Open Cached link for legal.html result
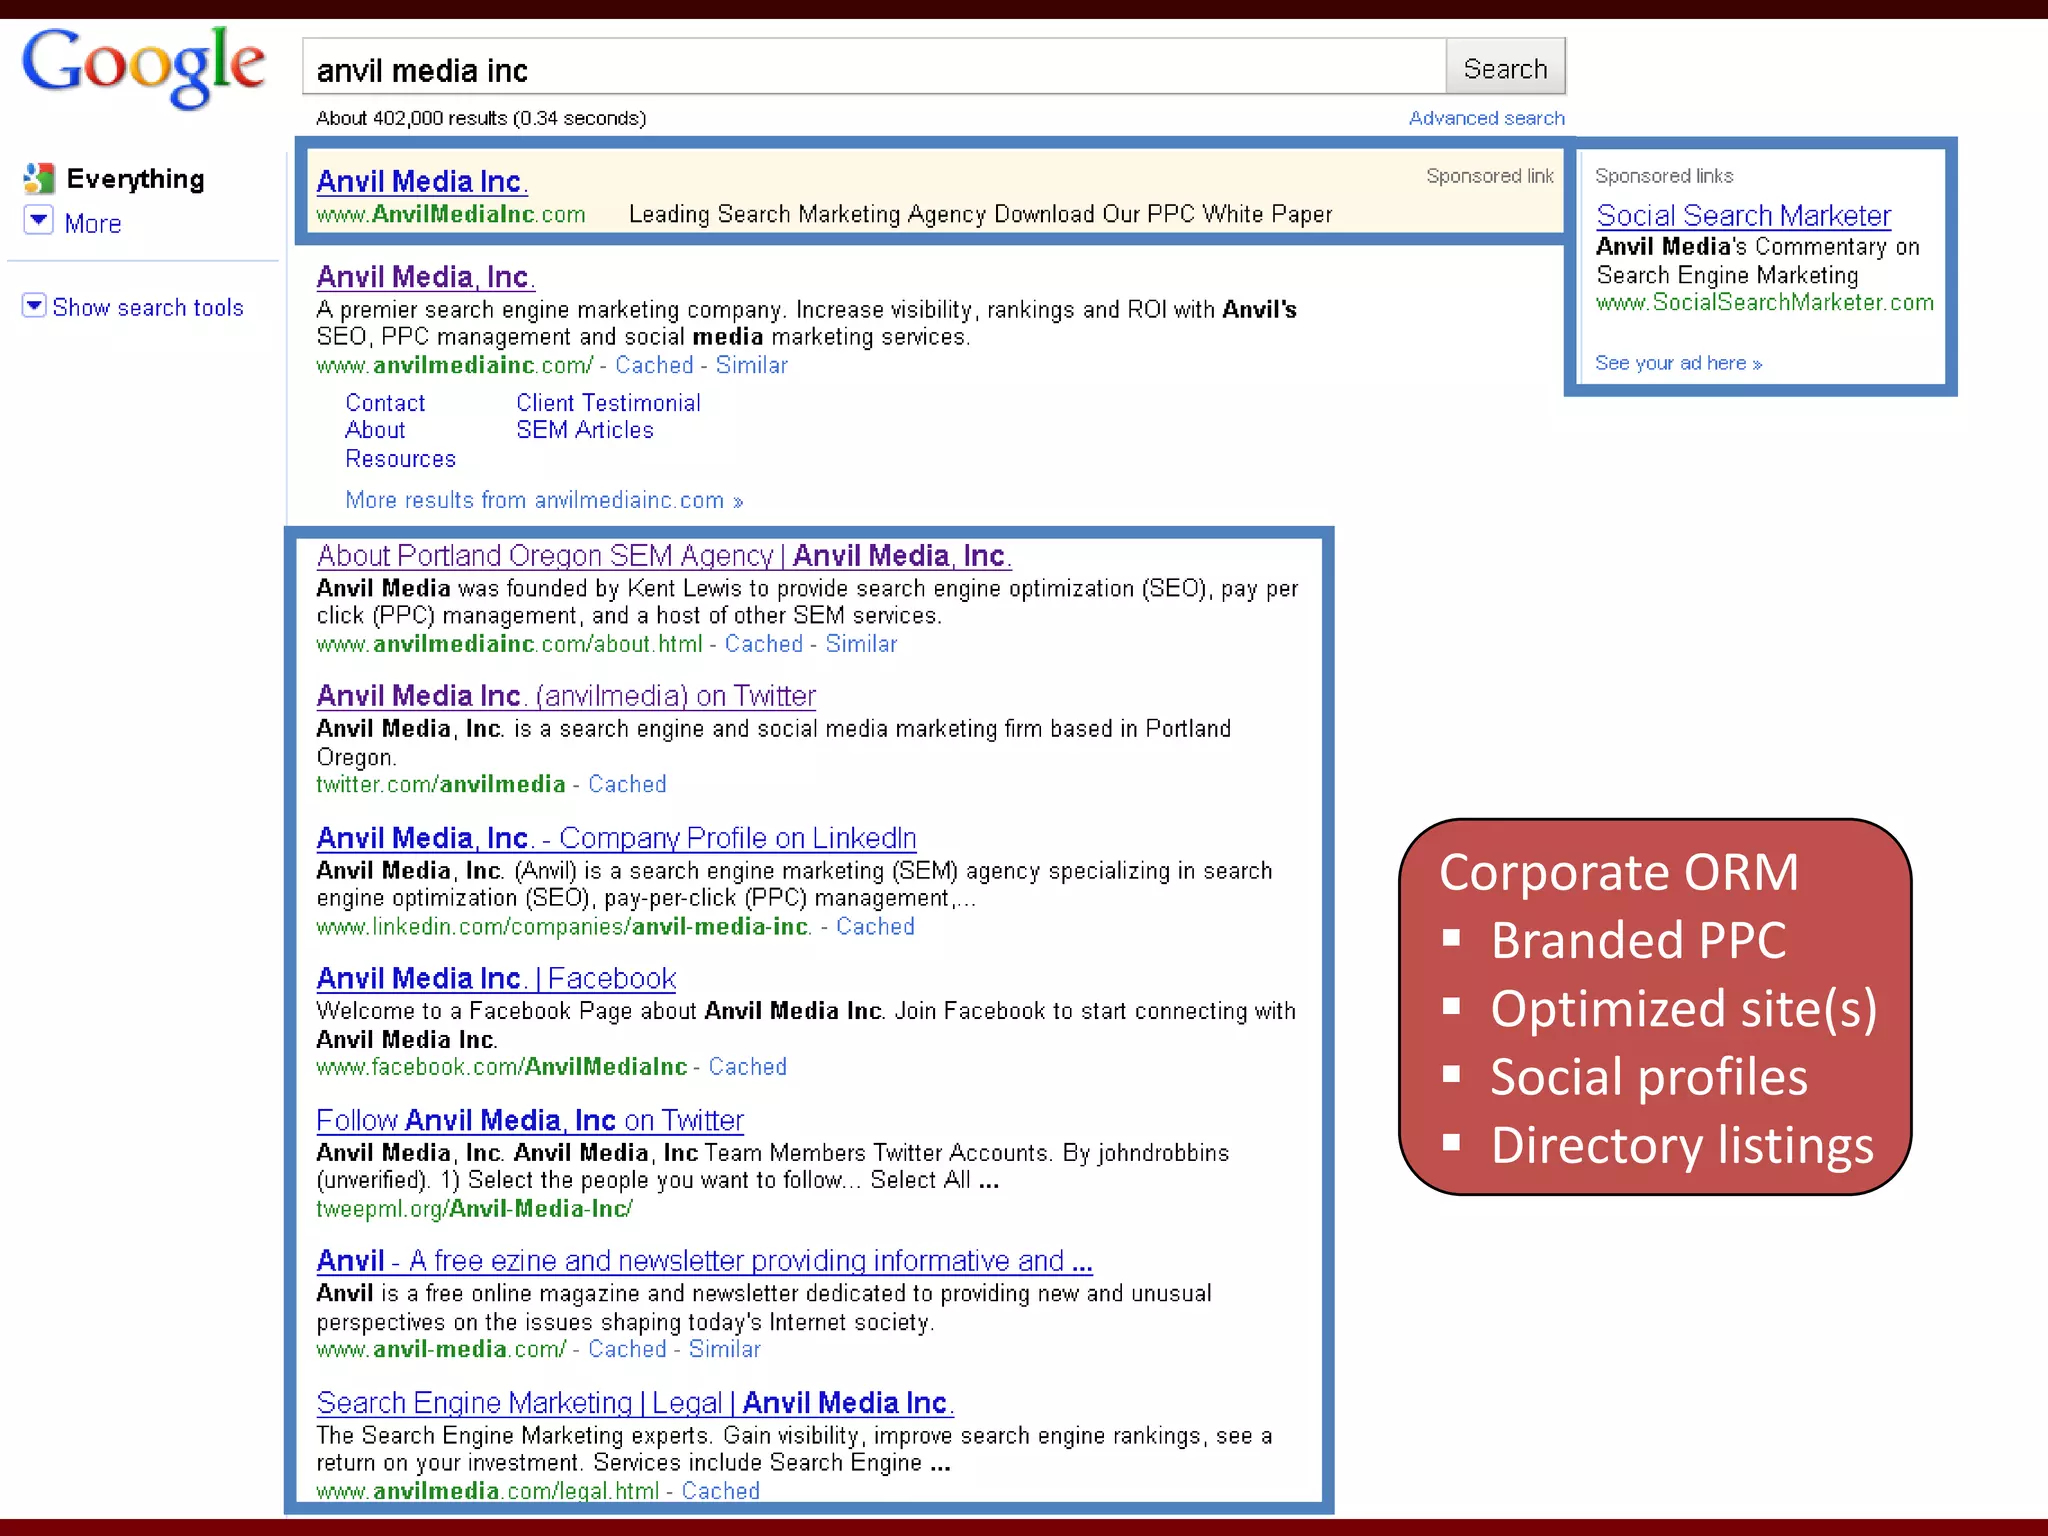Screen dimensions: 2048x1536 (721, 1491)
